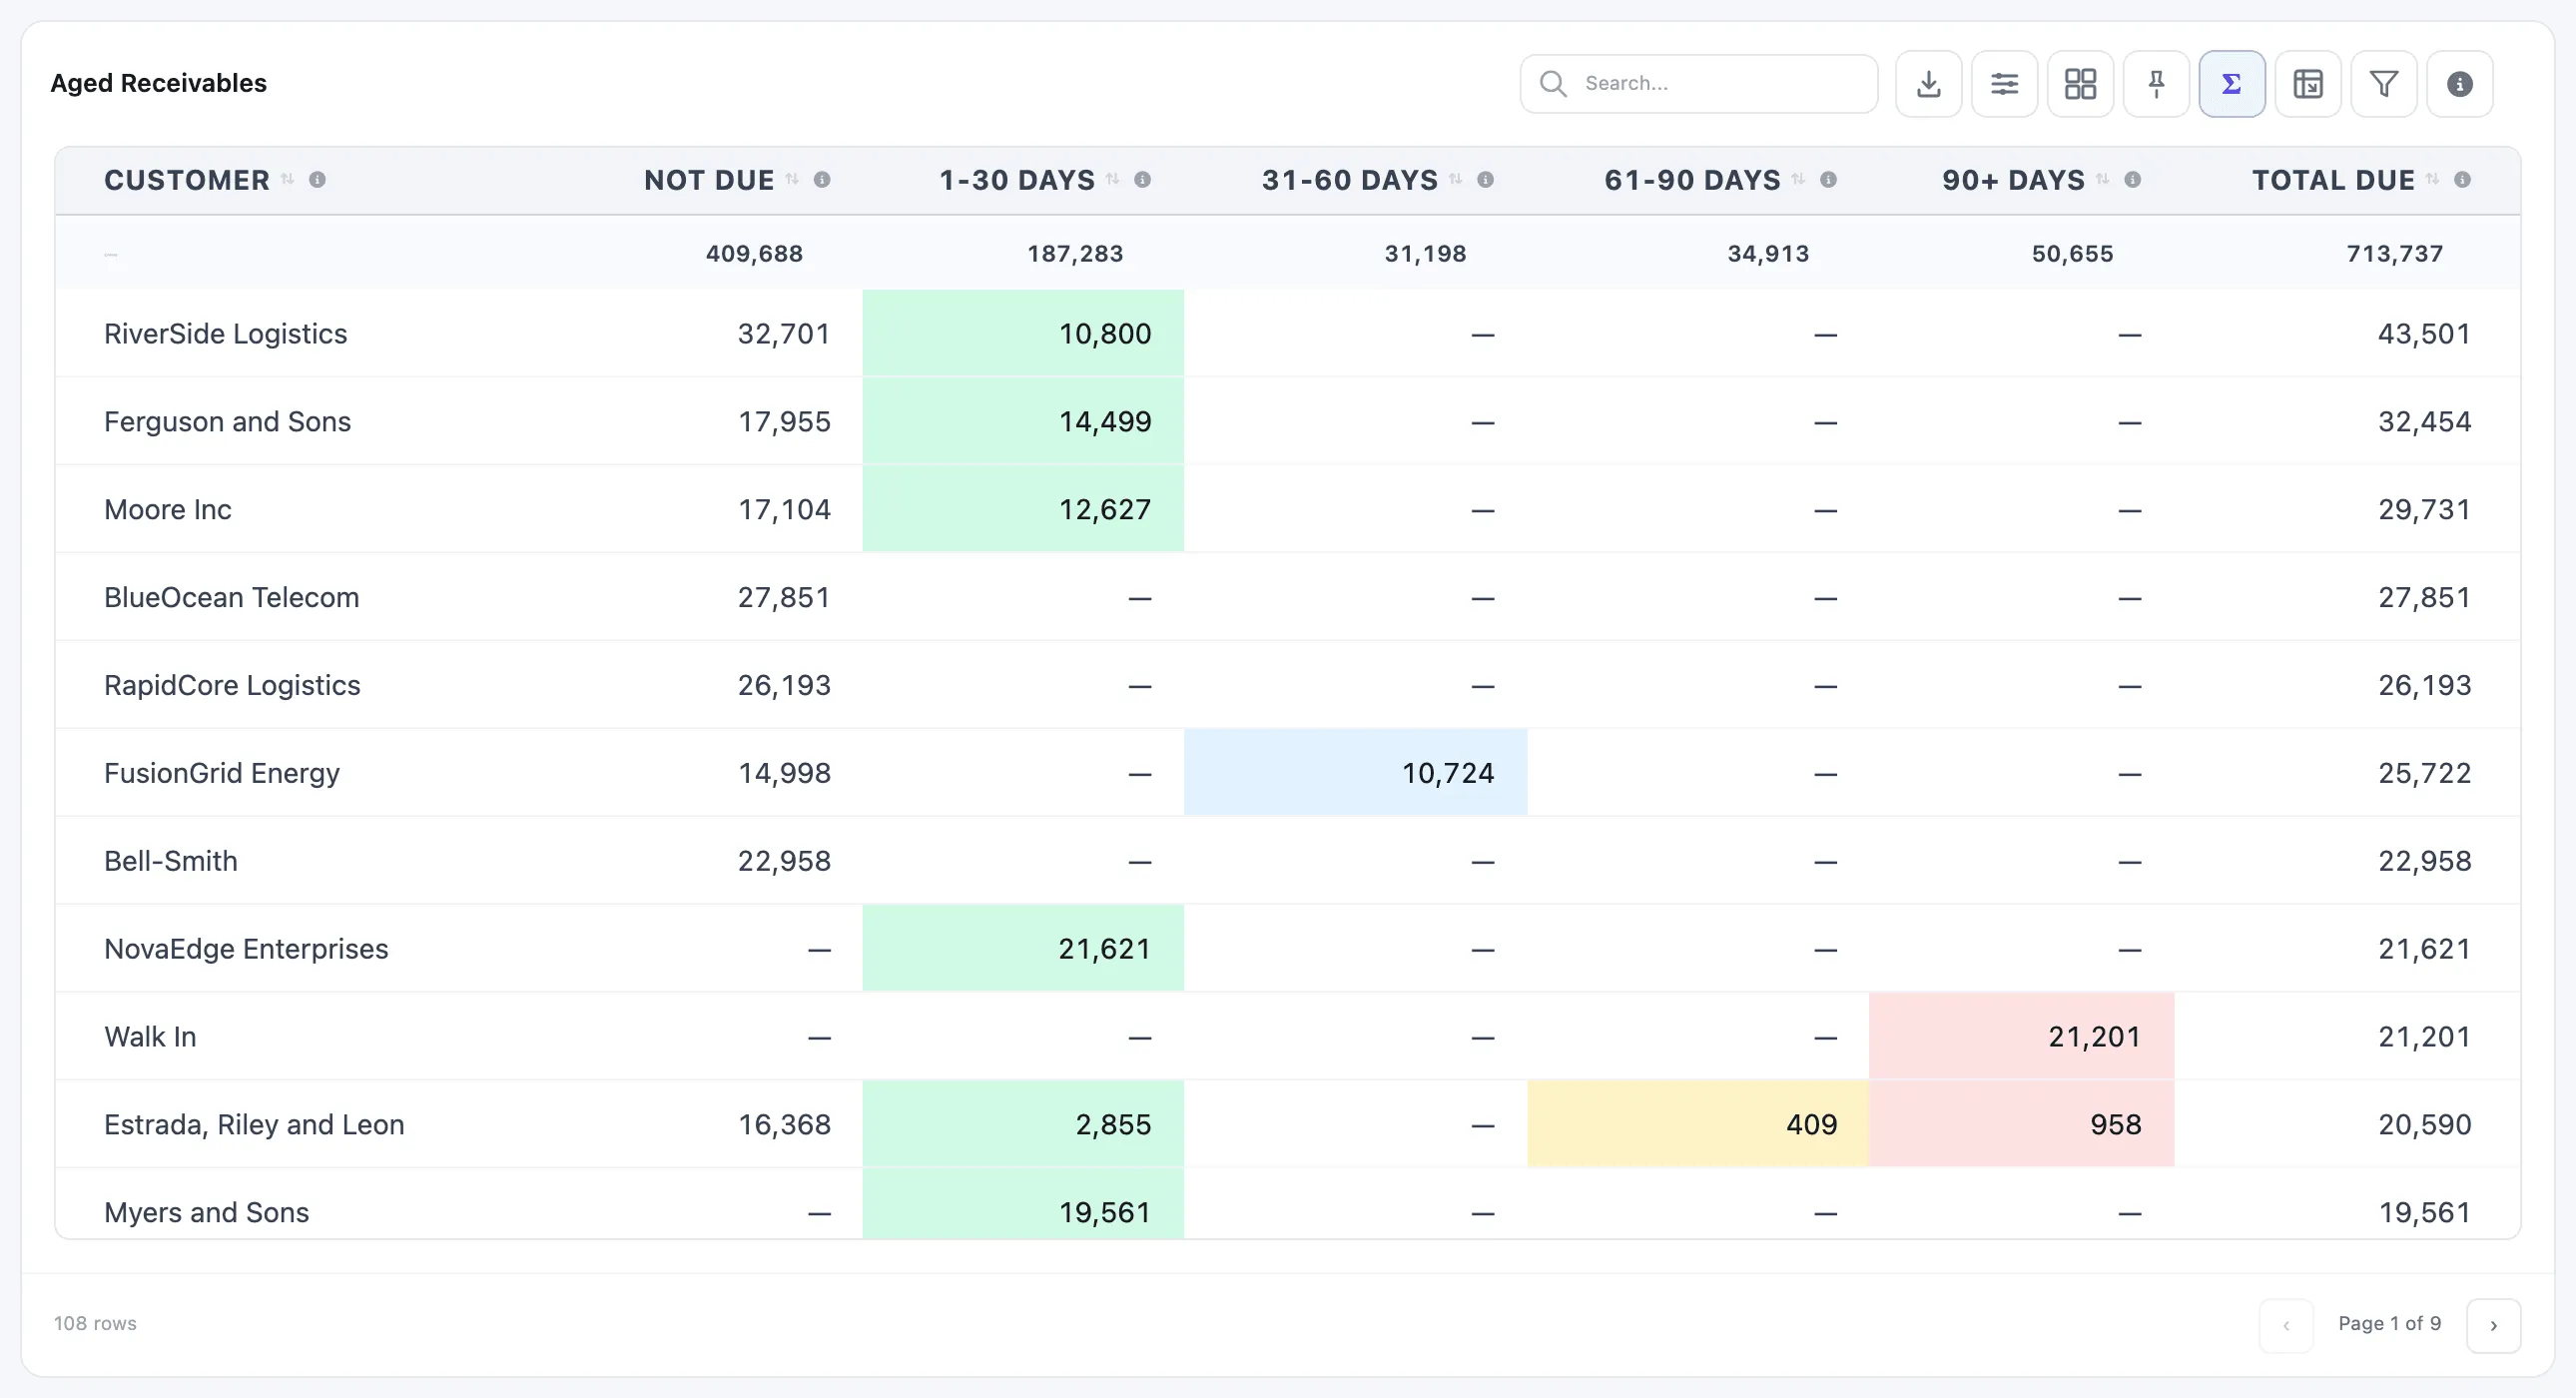Click the Bell-Smith customer name
Screen dimensions: 2576x1398
pos(171,862)
